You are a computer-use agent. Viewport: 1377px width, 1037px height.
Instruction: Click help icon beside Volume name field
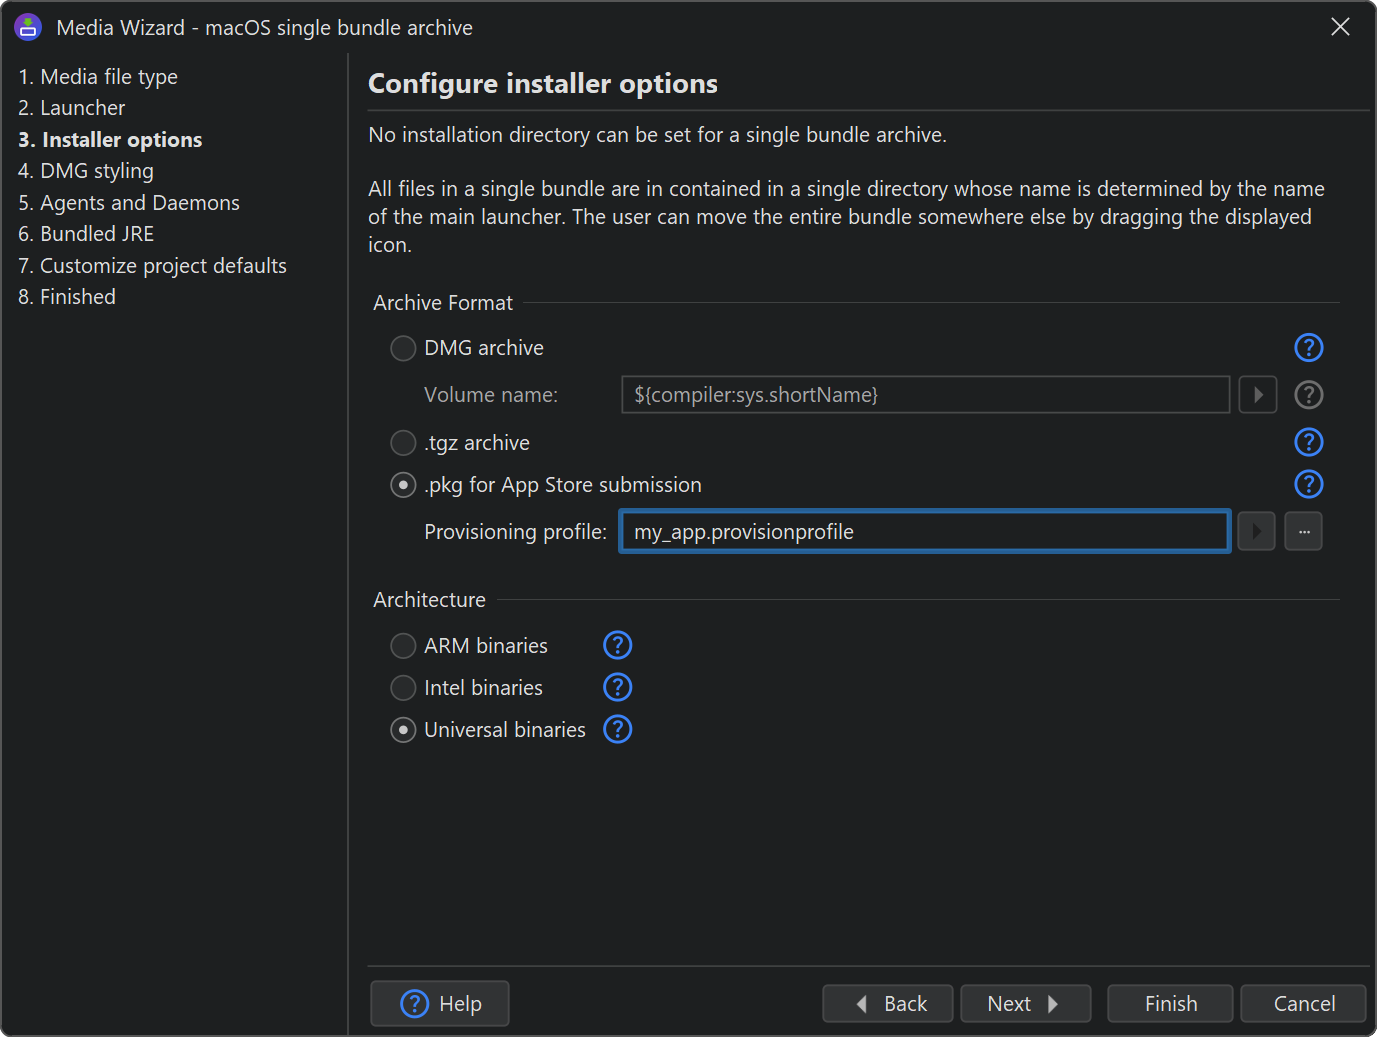pyautogui.click(x=1308, y=395)
